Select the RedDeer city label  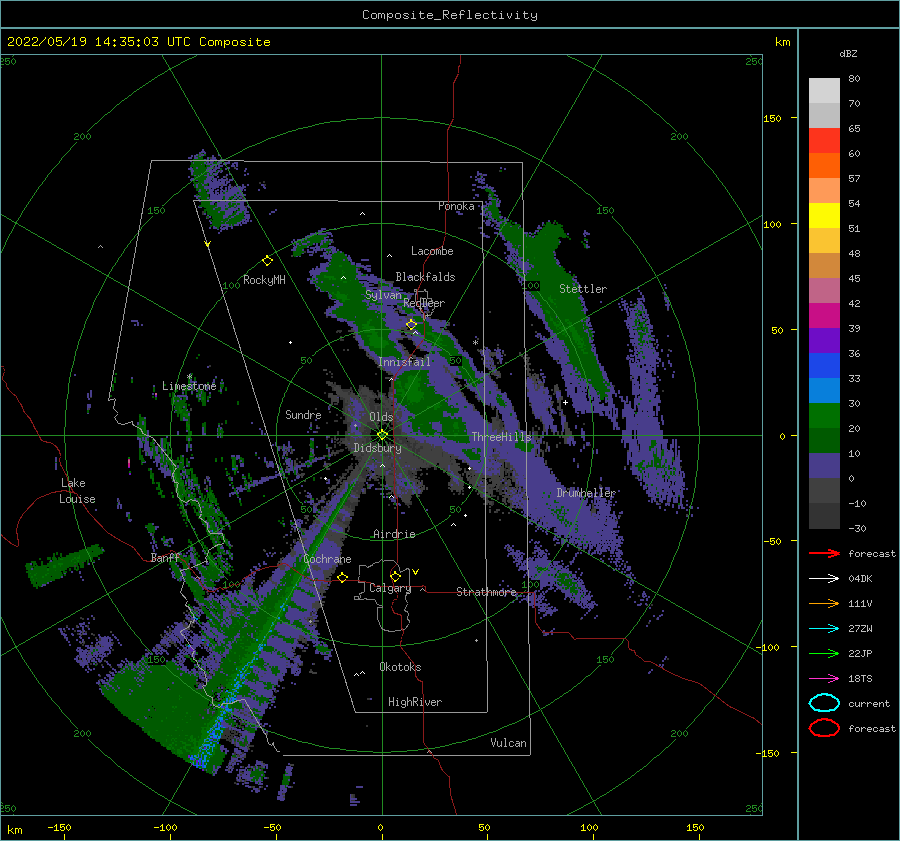pos(424,303)
